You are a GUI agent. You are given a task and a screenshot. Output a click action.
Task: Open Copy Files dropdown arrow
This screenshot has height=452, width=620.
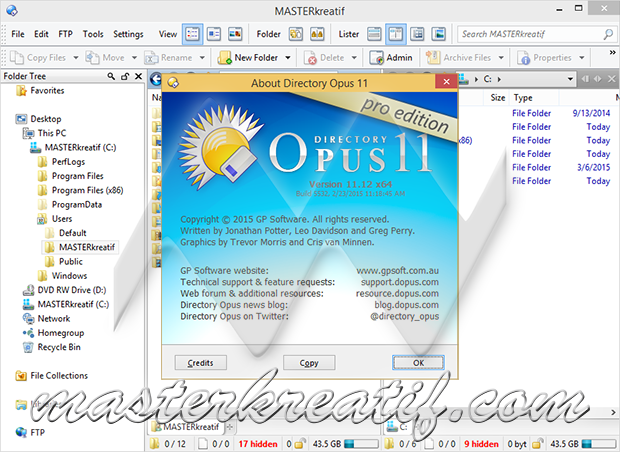(x=76, y=58)
